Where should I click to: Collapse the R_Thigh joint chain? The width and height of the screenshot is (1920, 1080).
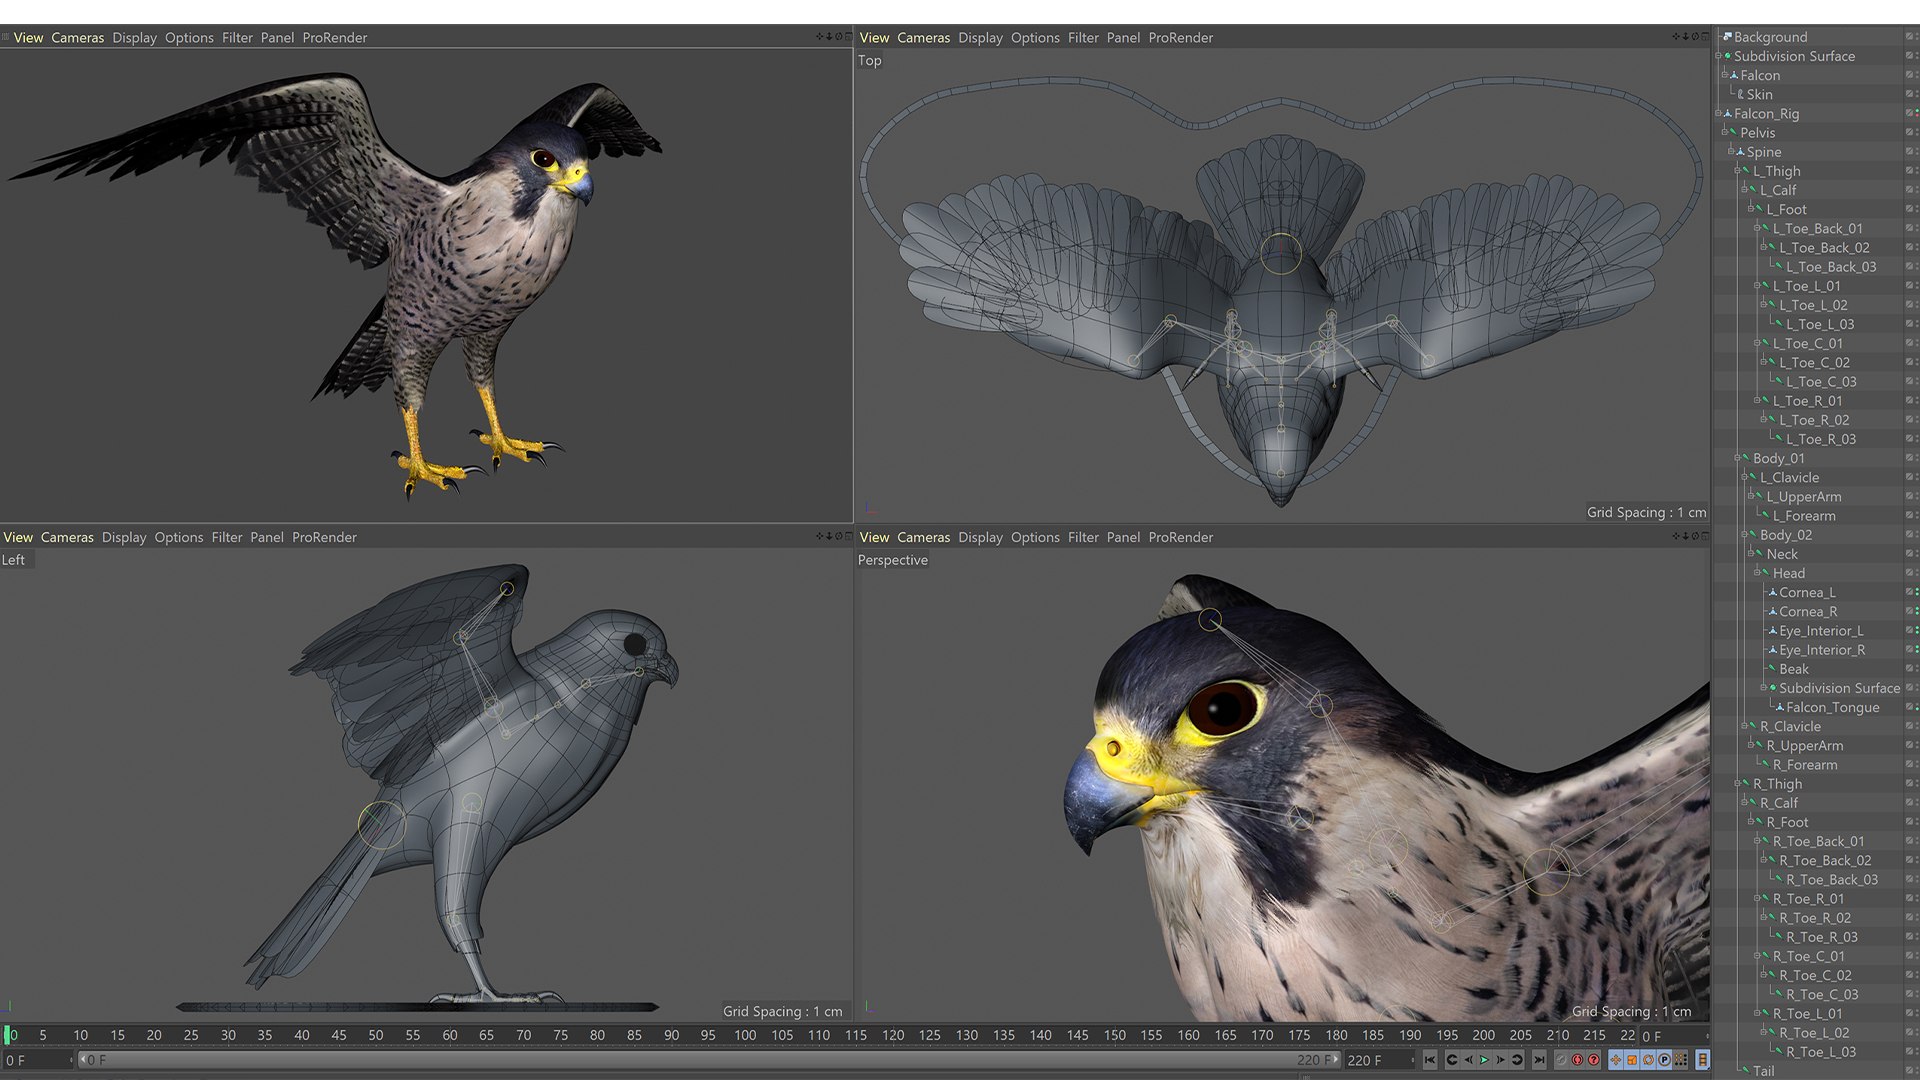pos(1737,784)
